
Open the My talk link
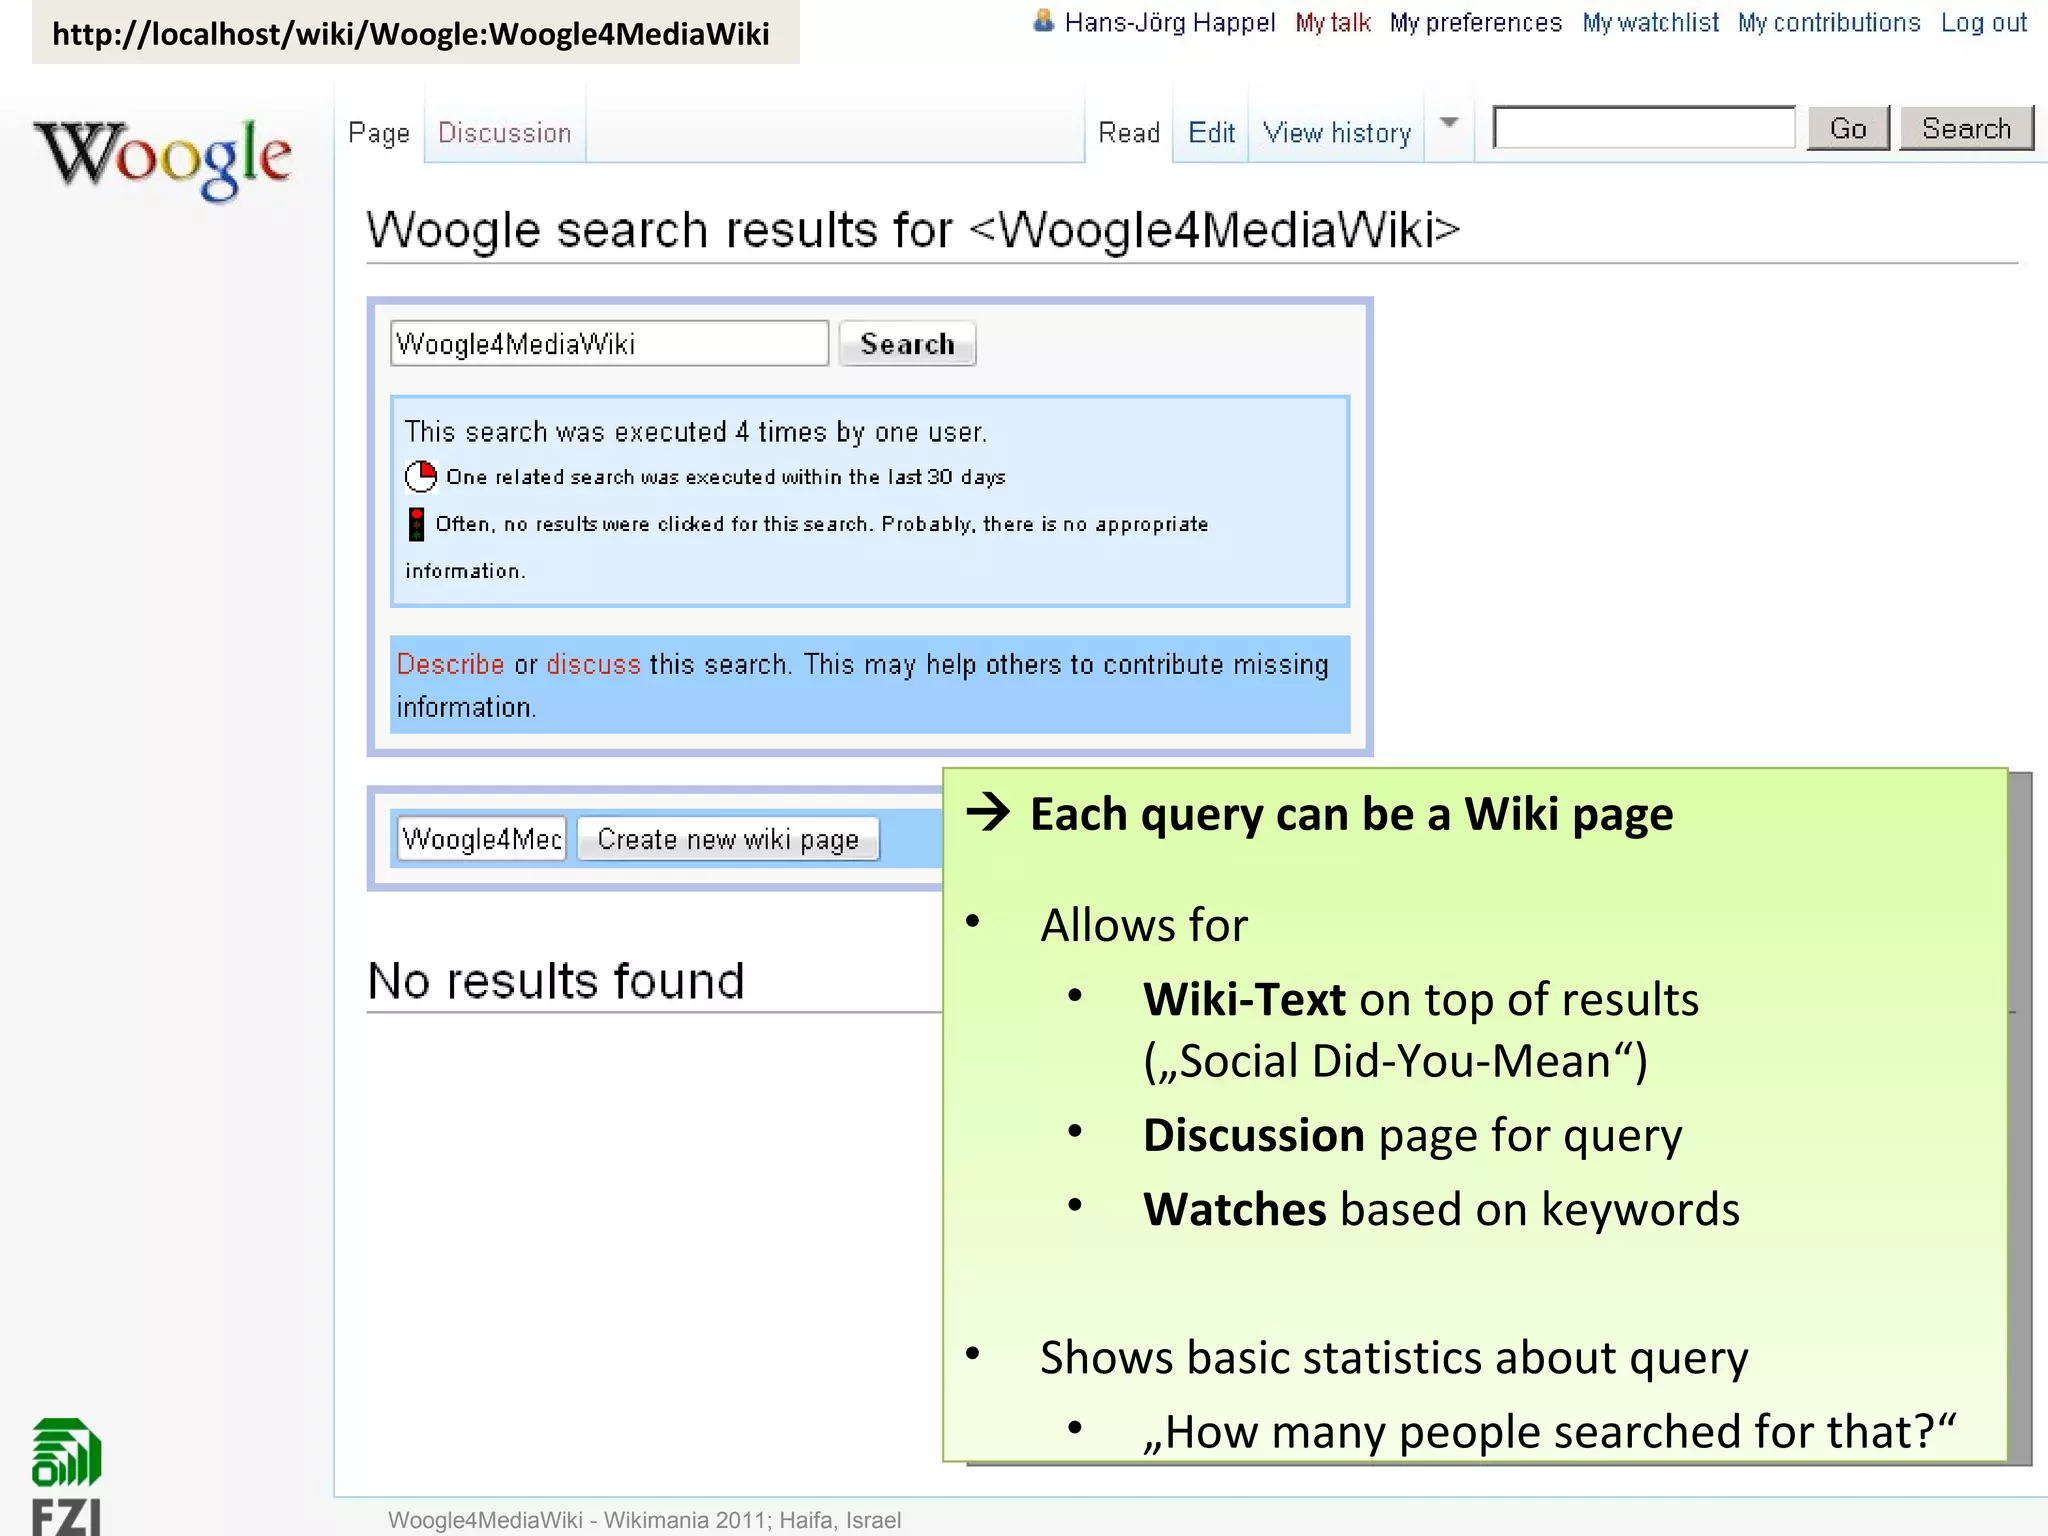1332,22
